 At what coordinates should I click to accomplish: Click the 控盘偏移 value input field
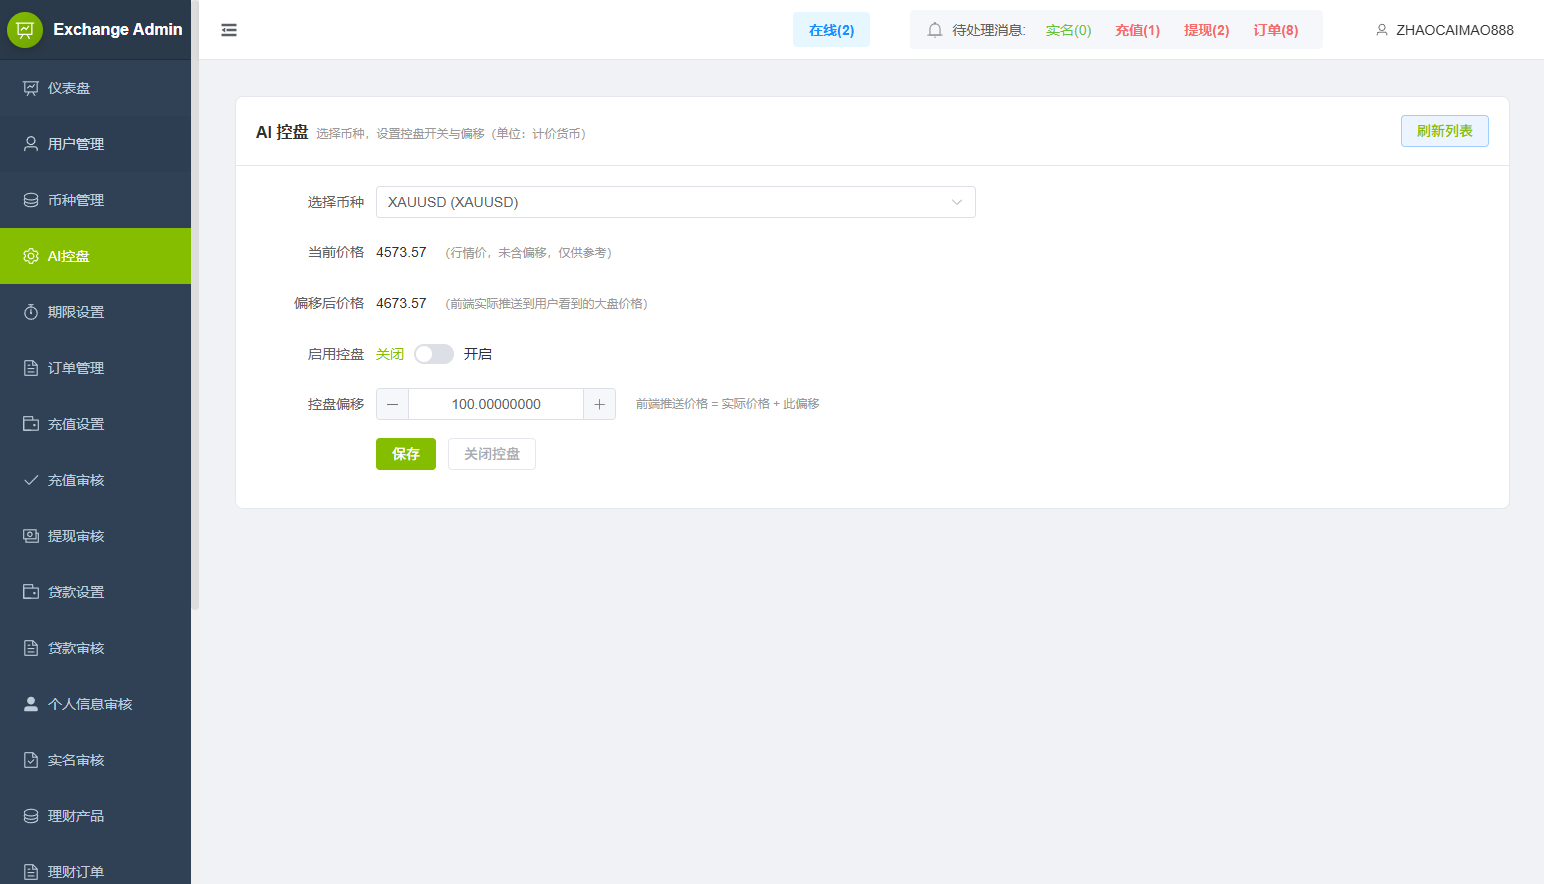496,404
